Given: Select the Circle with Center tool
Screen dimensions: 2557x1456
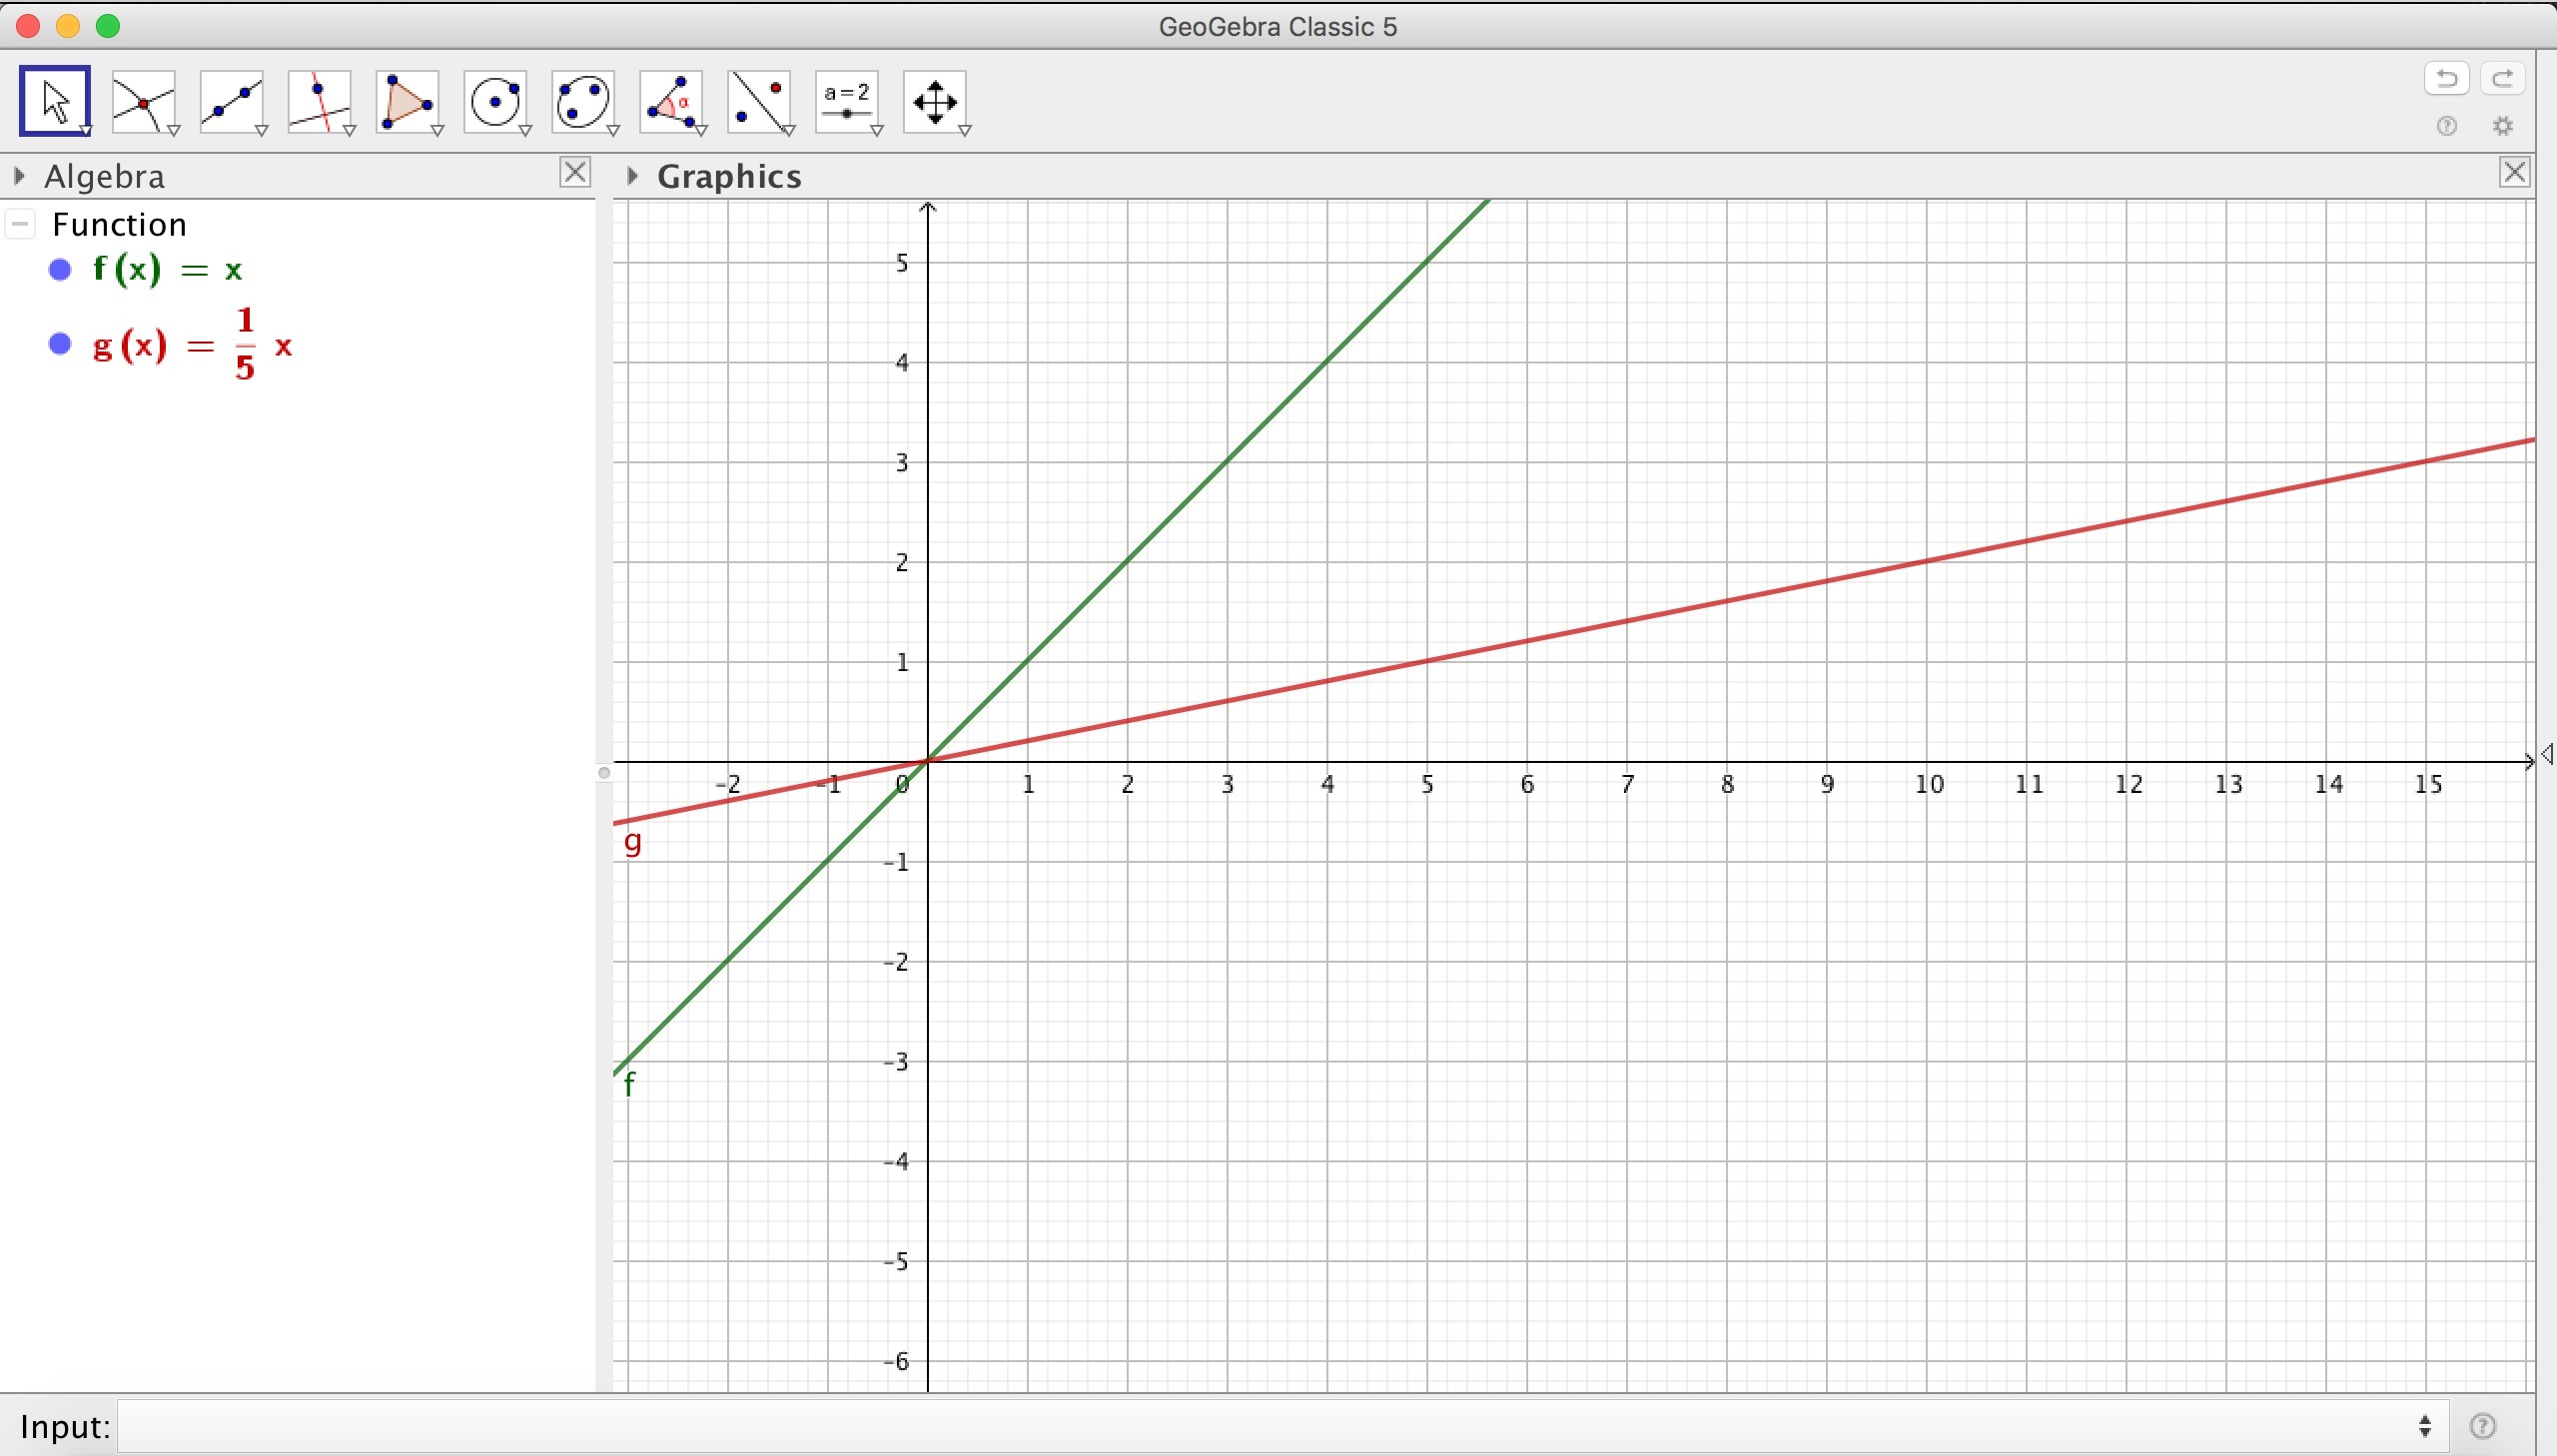Looking at the screenshot, I should point(495,101).
